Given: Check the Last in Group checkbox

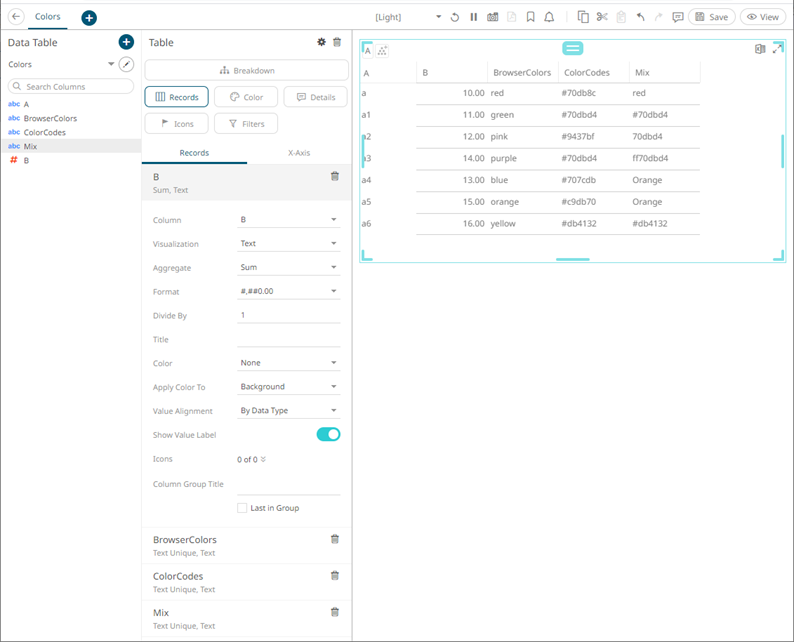Looking at the screenshot, I should 242,508.
